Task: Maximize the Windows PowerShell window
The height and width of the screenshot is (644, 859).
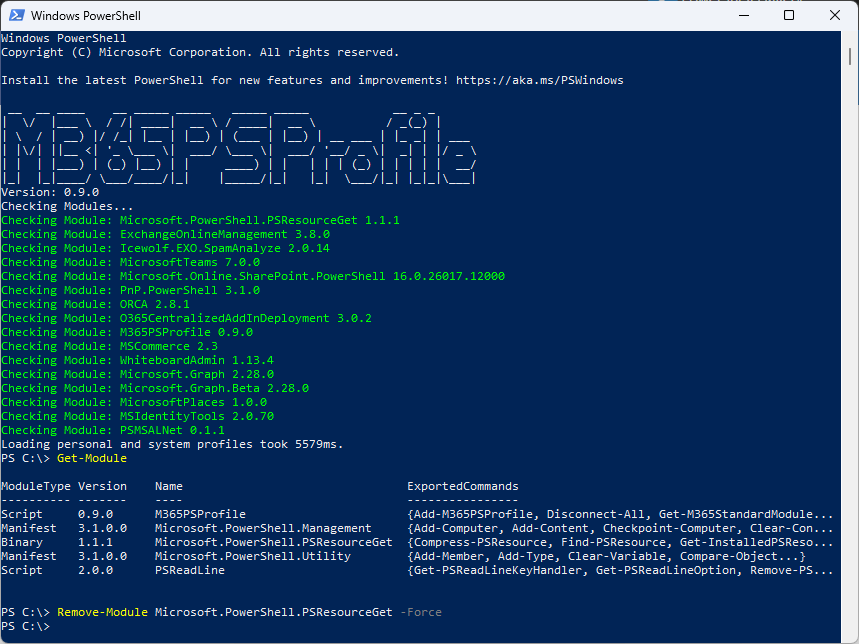Action: coord(789,15)
